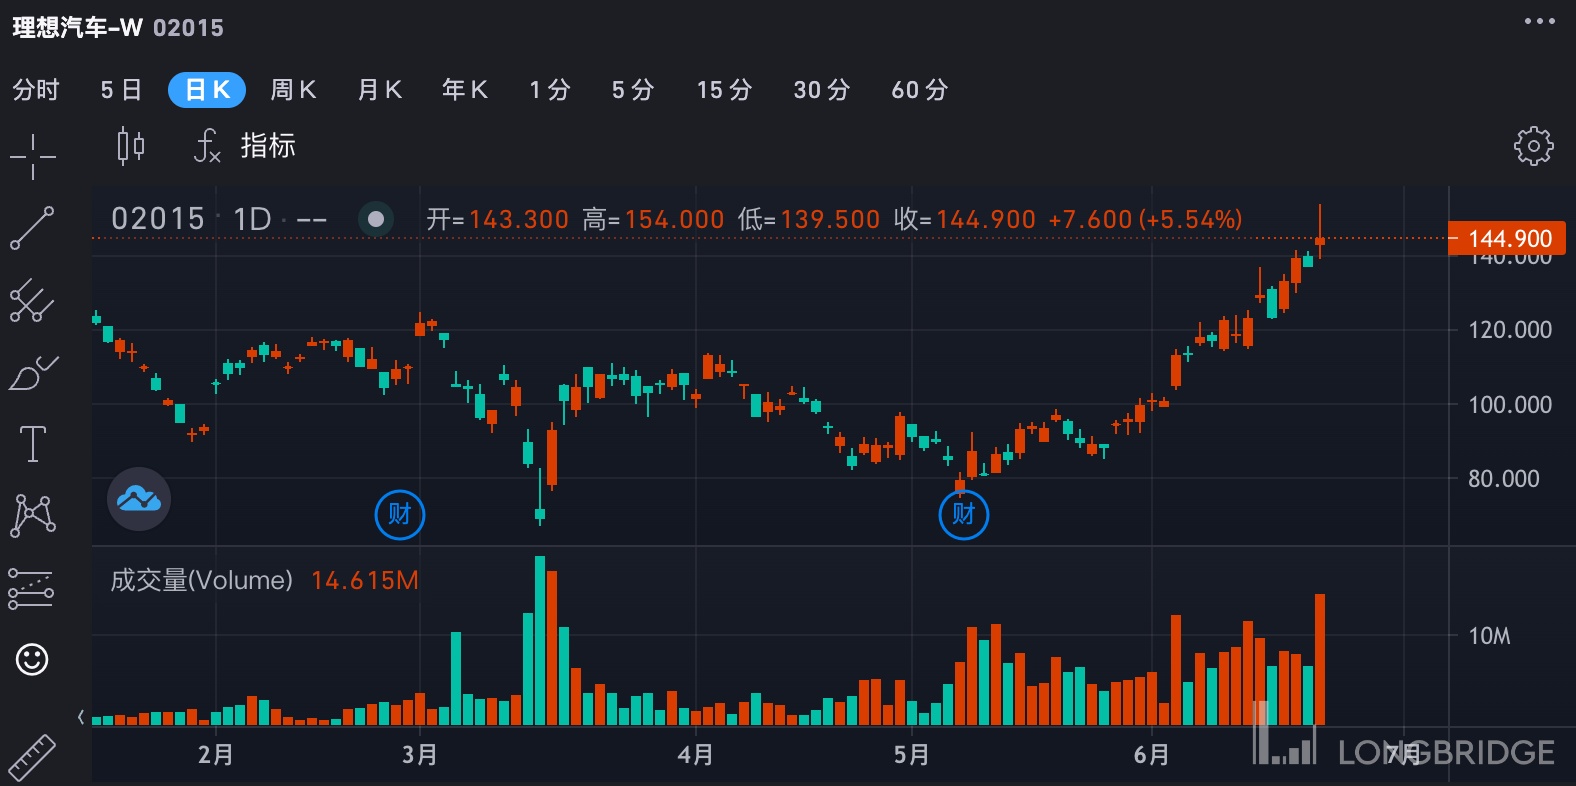The width and height of the screenshot is (1576, 786).
Task: Select the crosshair cursor tool
Action: coord(33,157)
